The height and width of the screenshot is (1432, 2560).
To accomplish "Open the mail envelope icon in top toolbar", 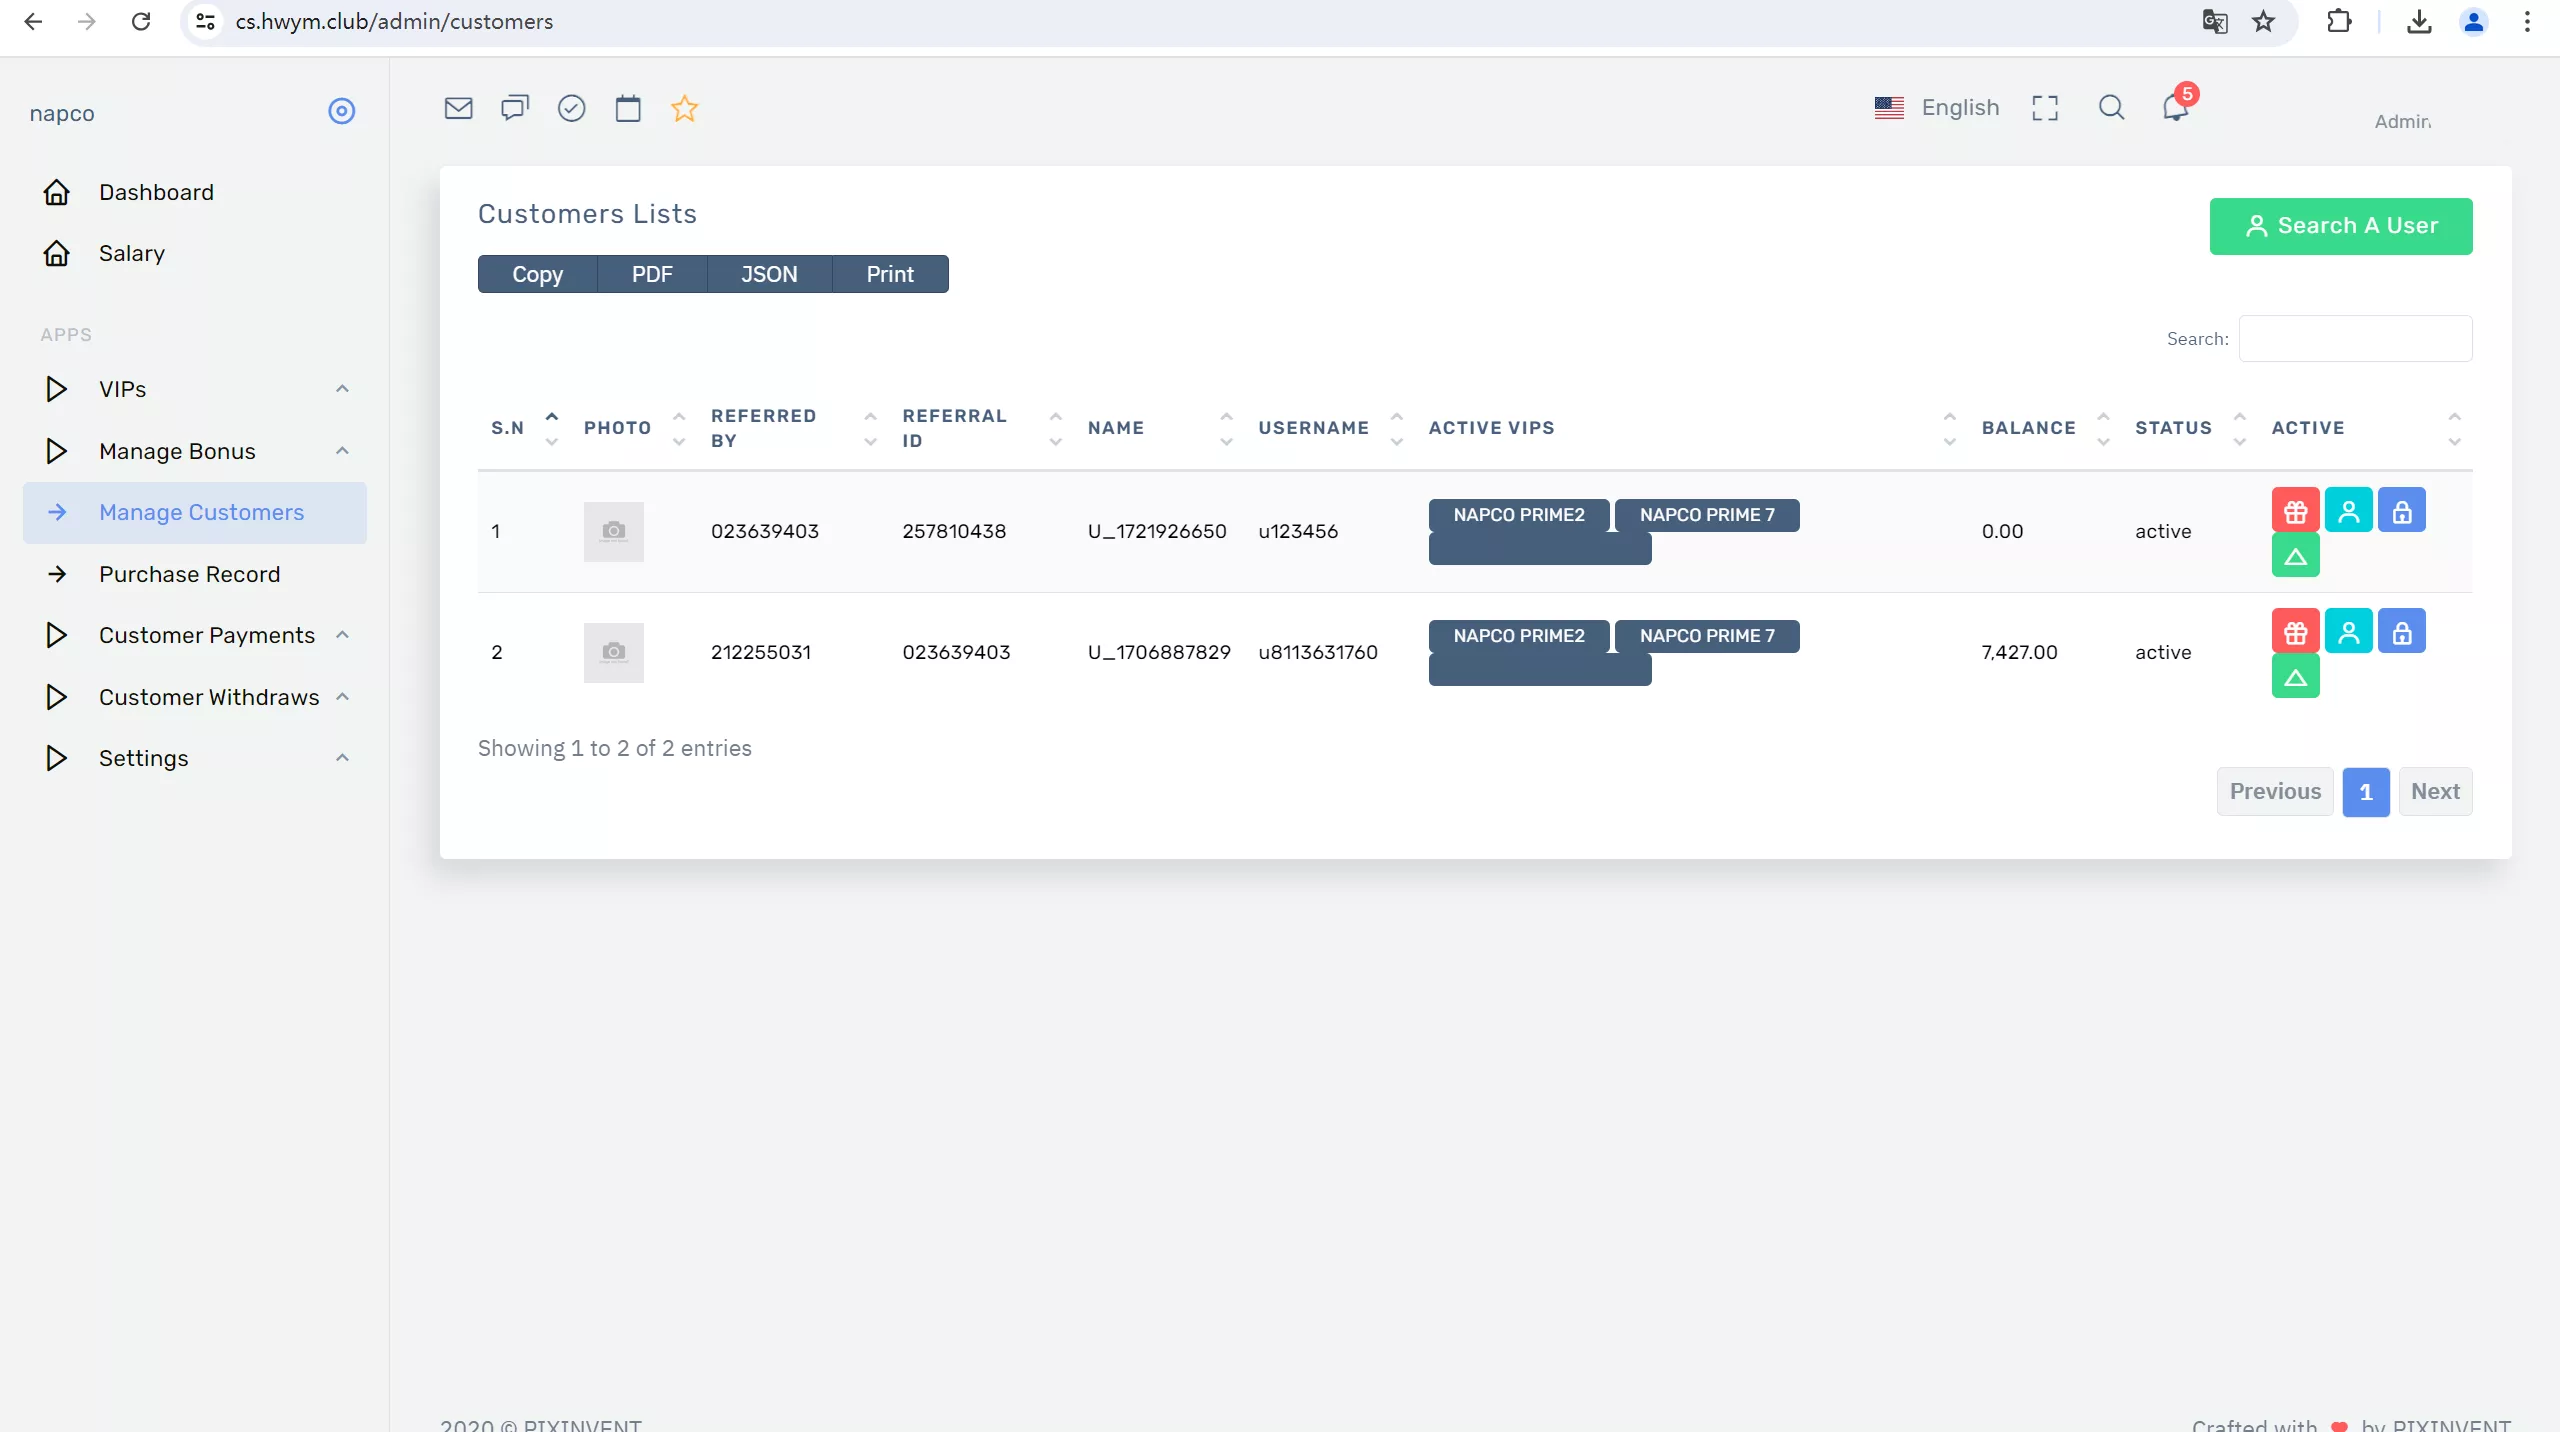I will (x=458, y=108).
